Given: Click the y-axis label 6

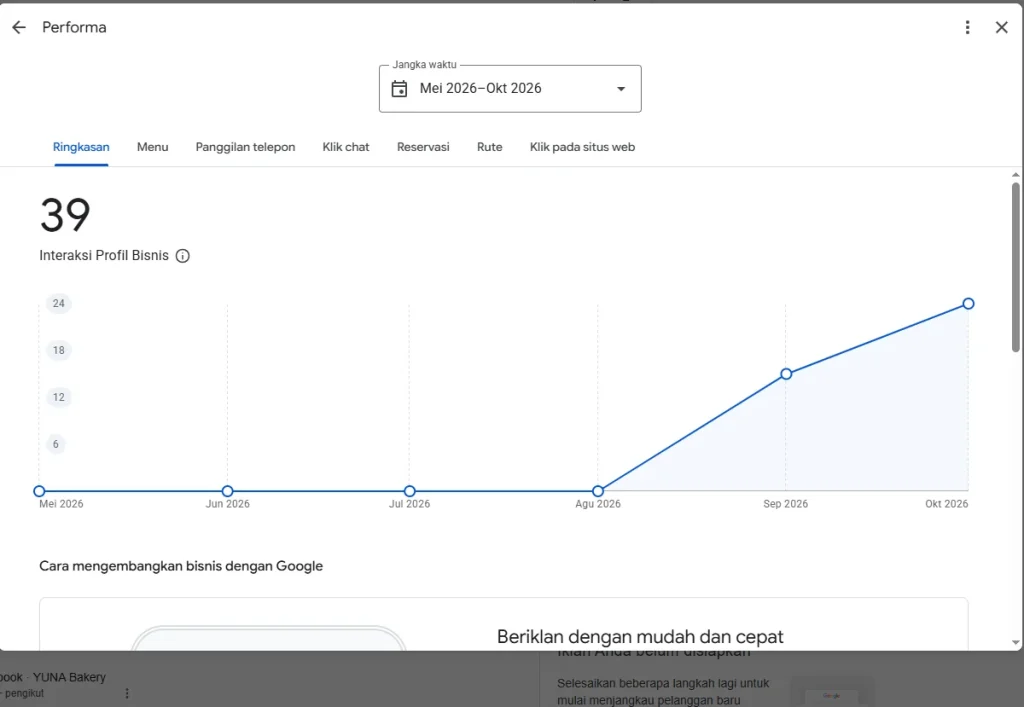Looking at the screenshot, I should 56,445.
